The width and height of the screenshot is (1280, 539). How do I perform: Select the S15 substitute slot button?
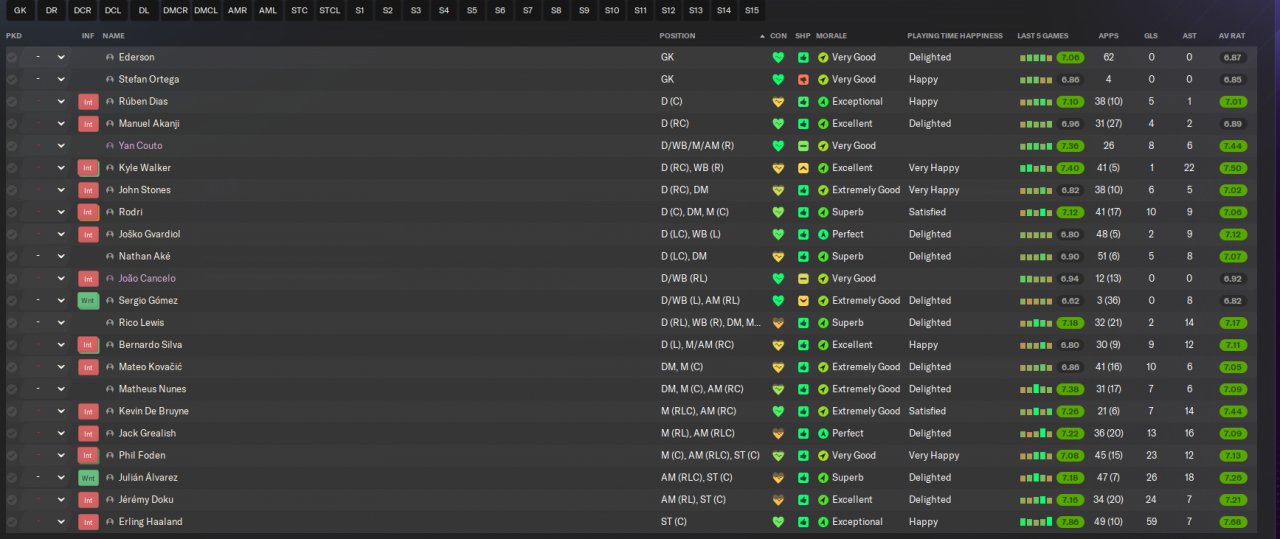point(751,10)
